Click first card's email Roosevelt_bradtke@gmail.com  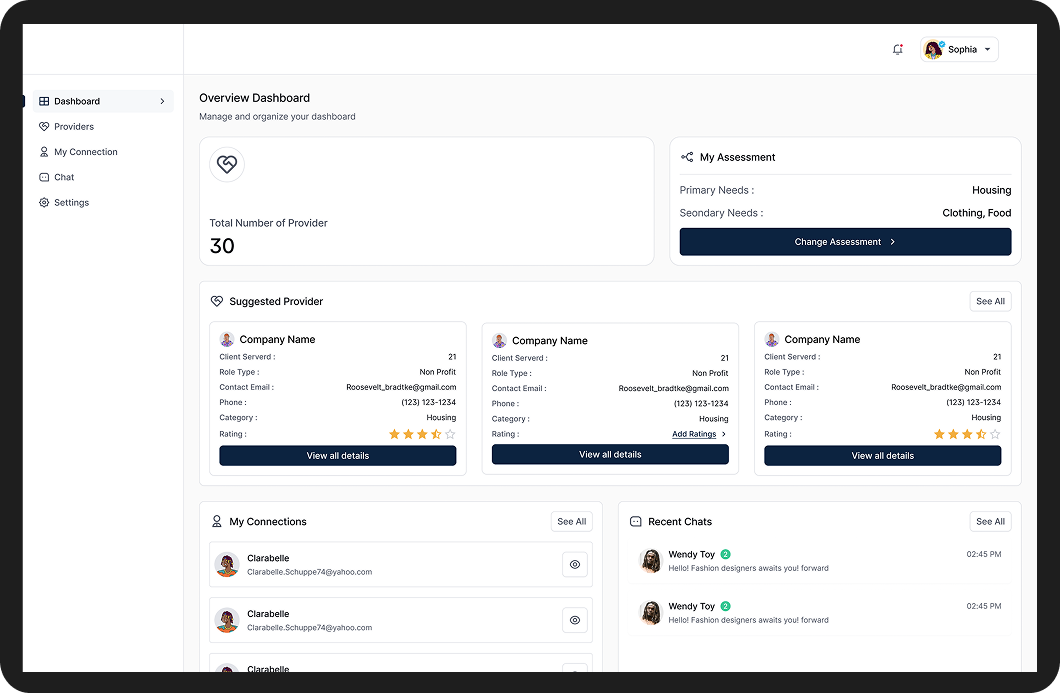pyautogui.click(x=401, y=387)
